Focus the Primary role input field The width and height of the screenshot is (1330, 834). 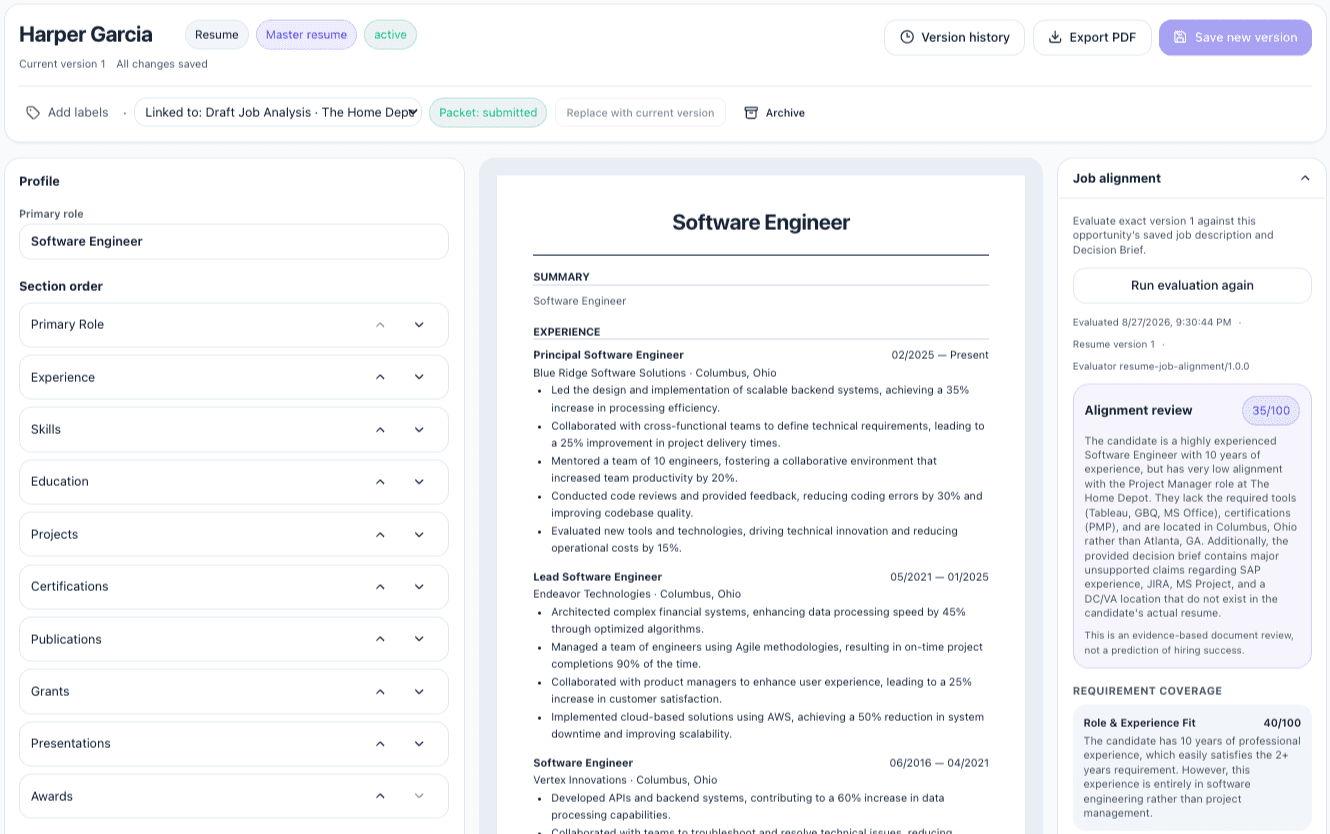(x=234, y=241)
